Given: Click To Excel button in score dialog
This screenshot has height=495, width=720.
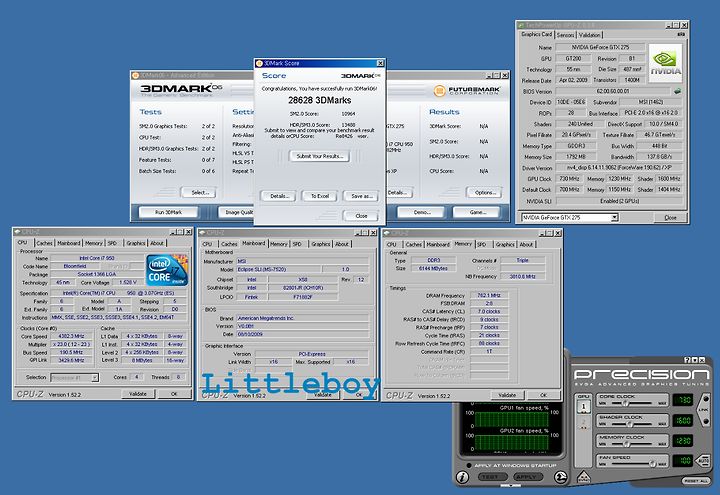Looking at the screenshot, I should (320, 196).
